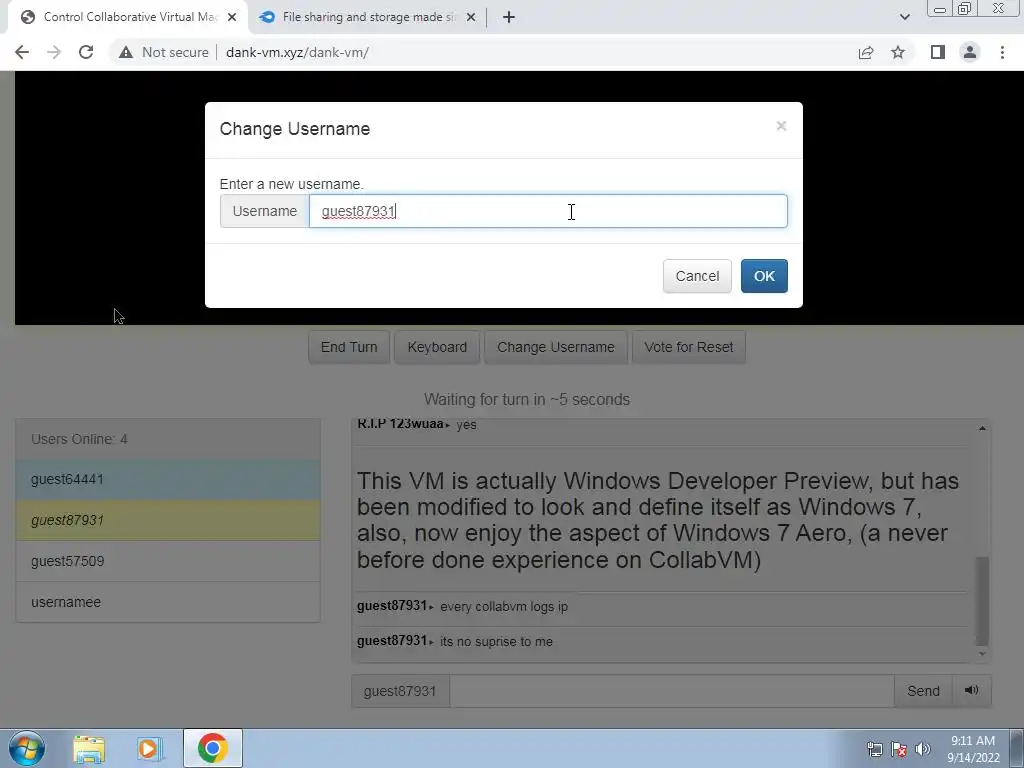Cancel the username change
1024x768 pixels.
point(697,276)
